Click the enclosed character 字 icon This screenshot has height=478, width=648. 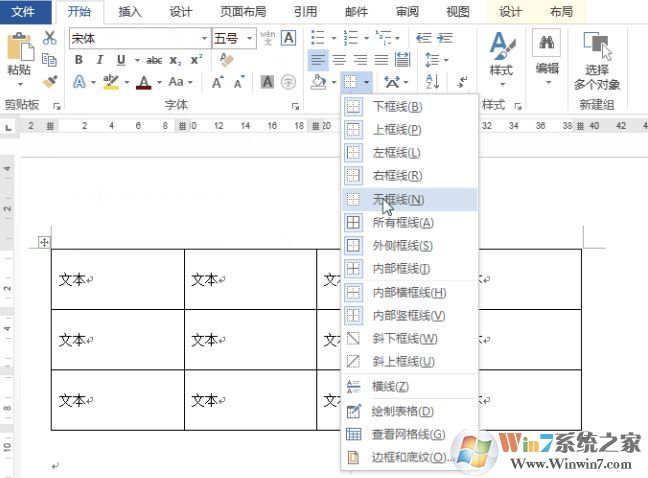click(288, 82)
